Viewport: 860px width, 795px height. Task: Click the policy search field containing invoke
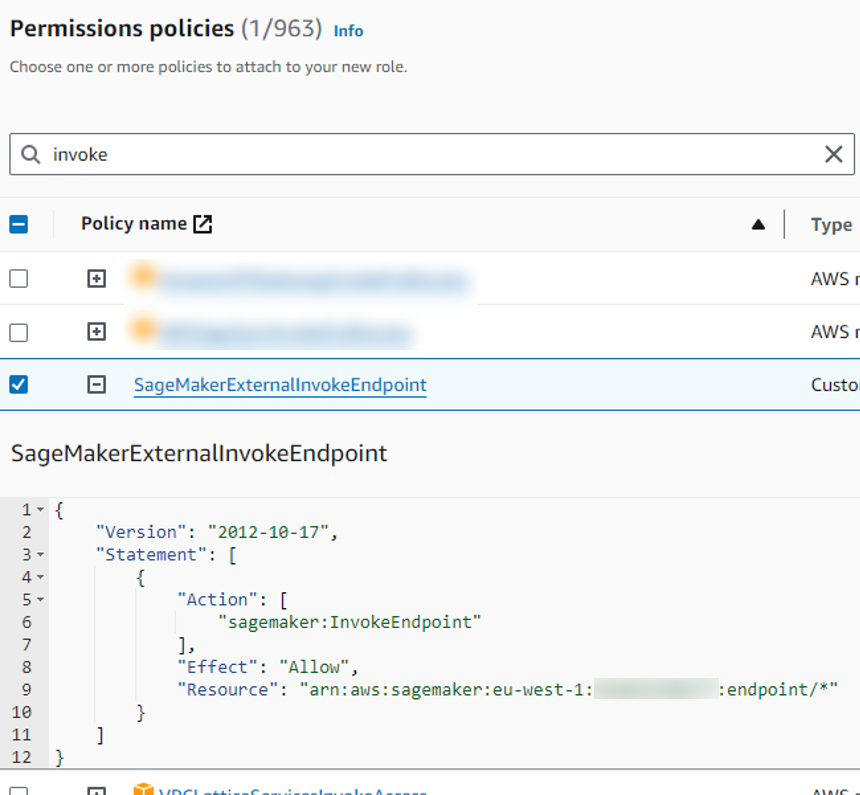432,154
